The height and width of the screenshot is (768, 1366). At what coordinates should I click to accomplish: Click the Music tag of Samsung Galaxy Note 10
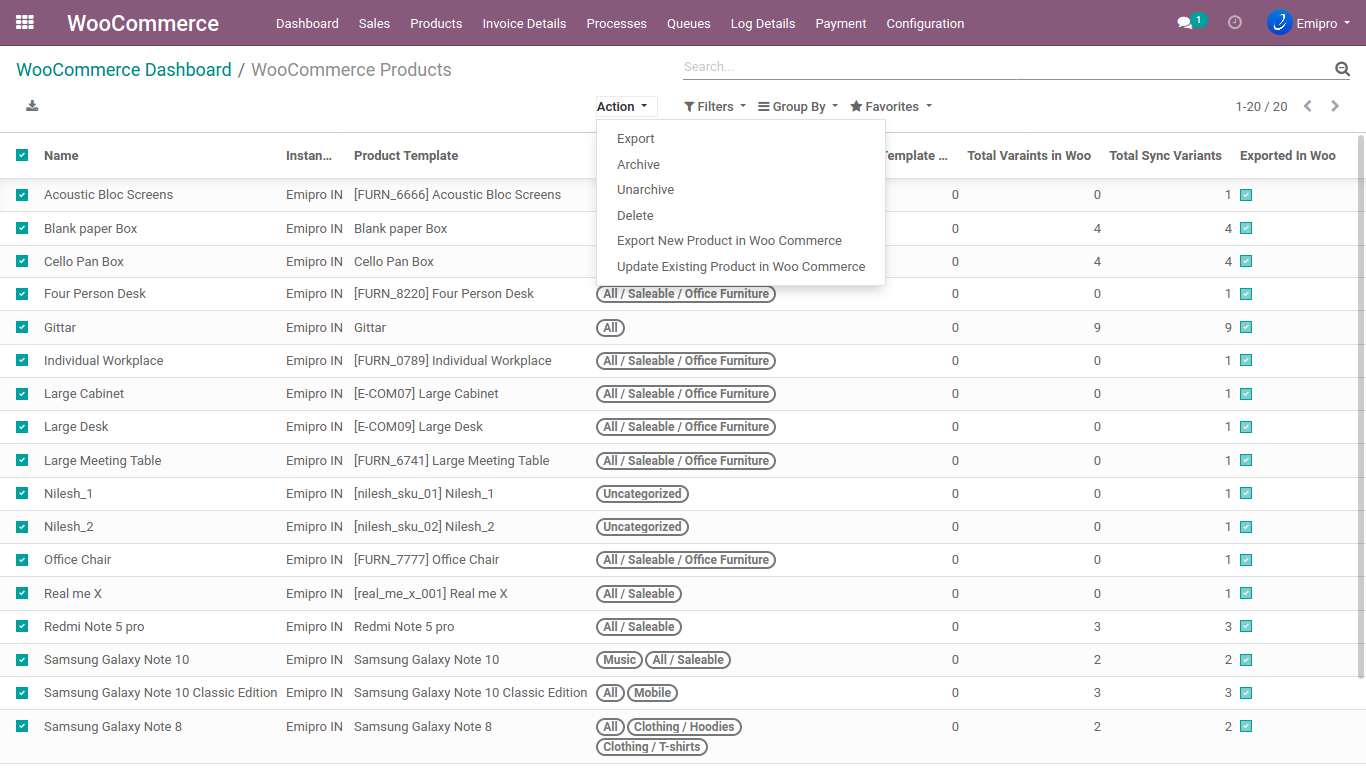(619, 660)
